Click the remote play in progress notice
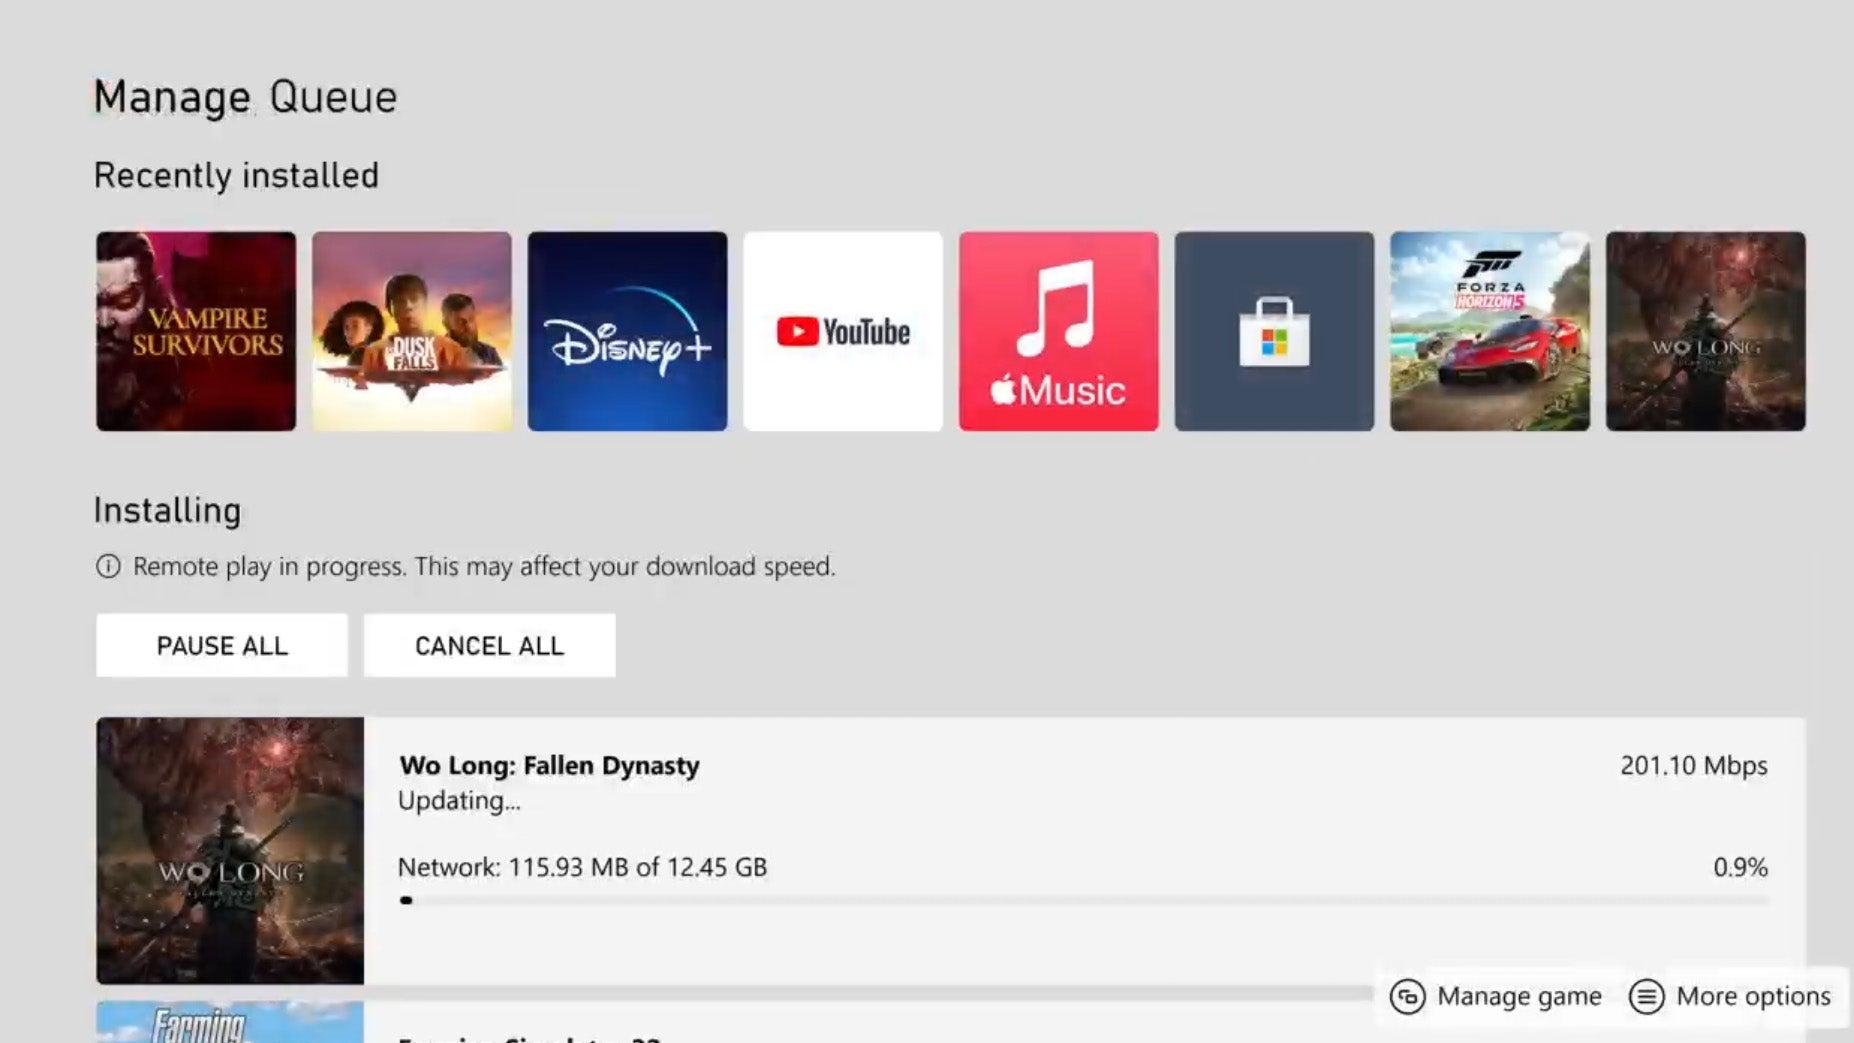This screenshot has width=1854, height=1043. 484,566
